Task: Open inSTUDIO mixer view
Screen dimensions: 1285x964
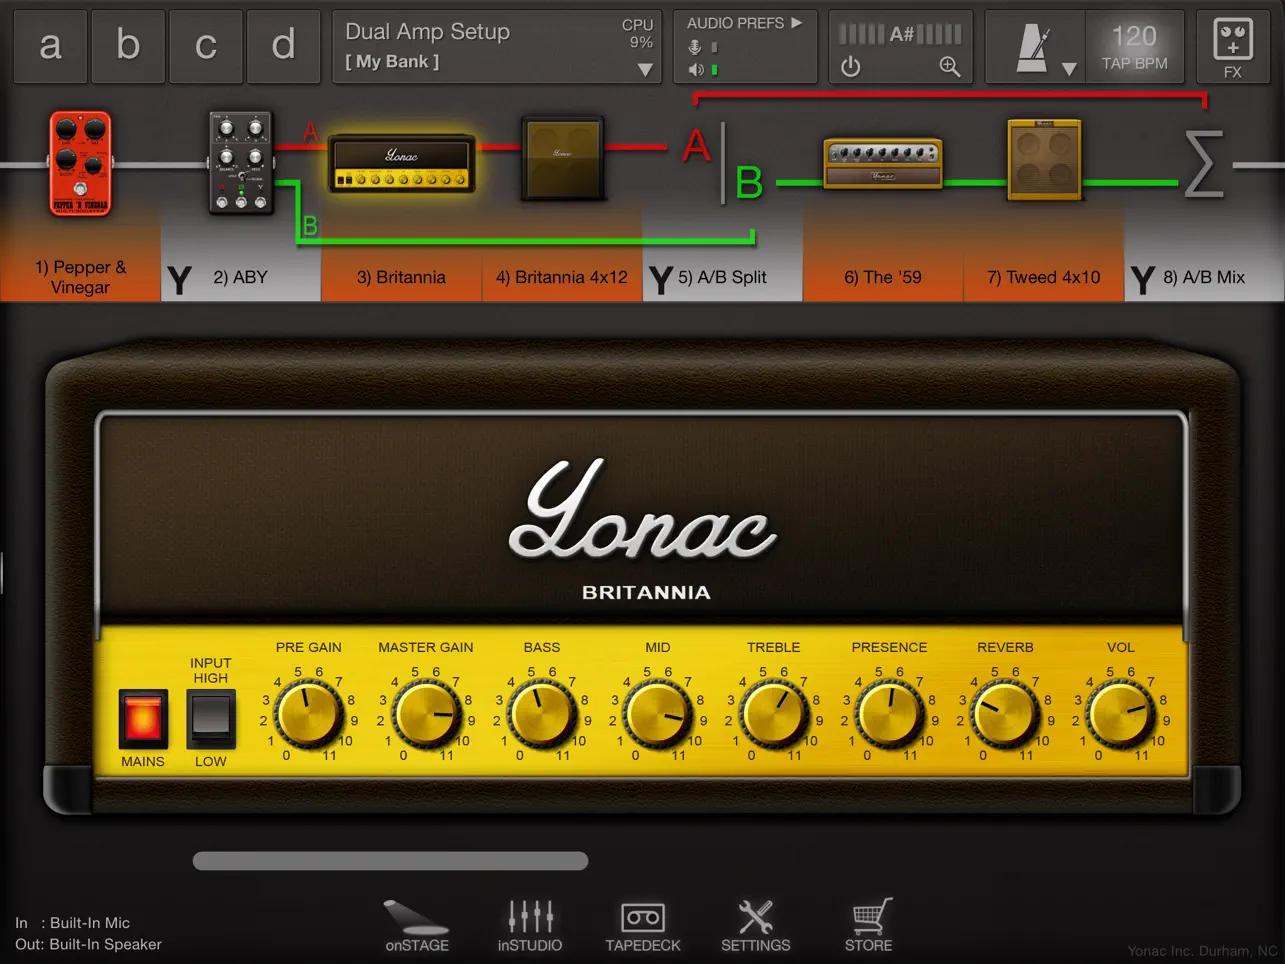Action: [530, 925]
